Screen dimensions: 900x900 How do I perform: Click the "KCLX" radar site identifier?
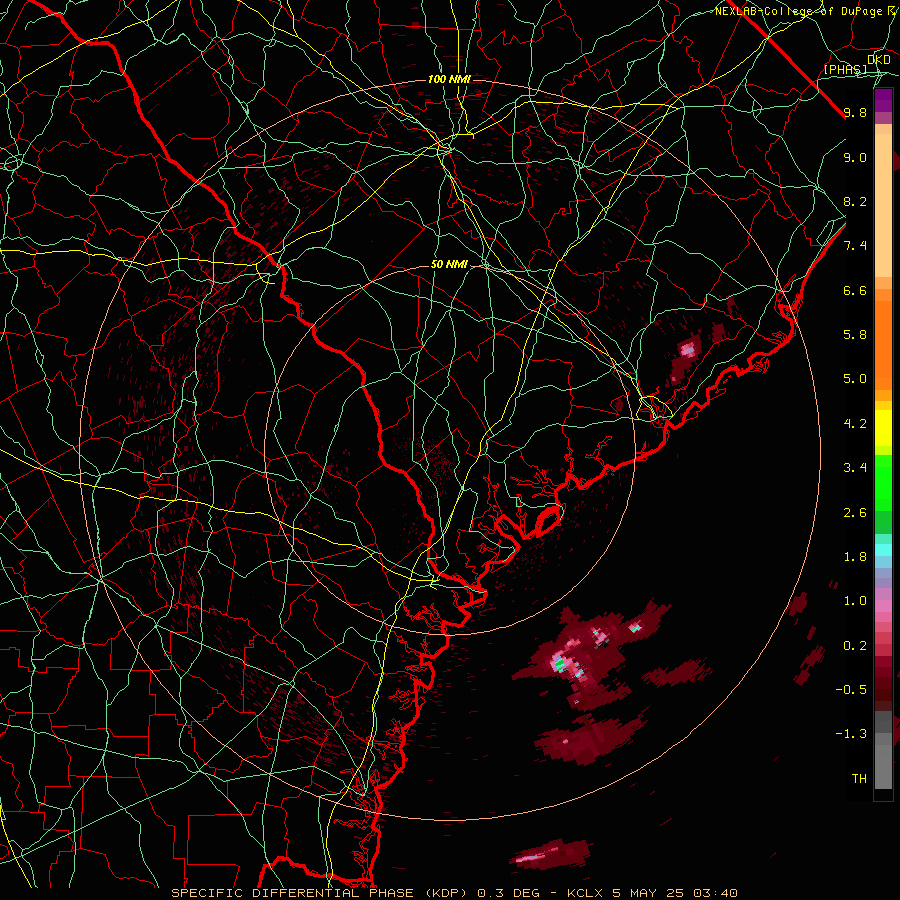(x=585, y=893)
